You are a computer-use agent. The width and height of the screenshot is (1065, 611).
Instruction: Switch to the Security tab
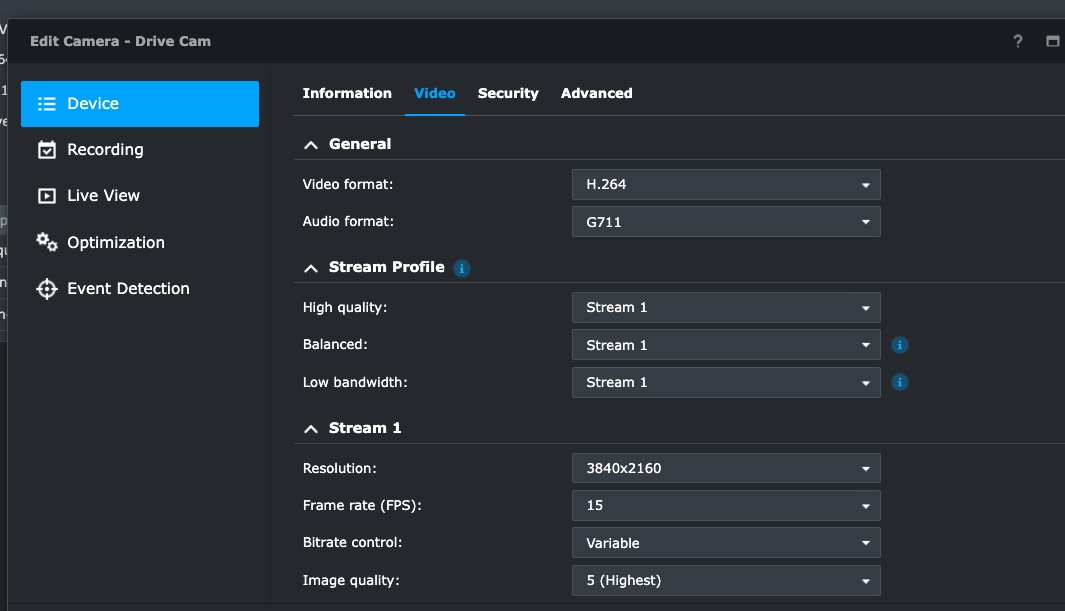tap(508, 93)
